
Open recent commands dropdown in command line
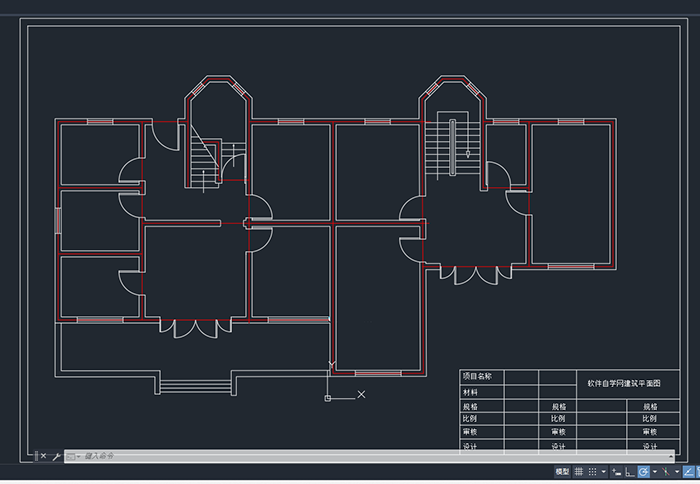coord(73,456)
